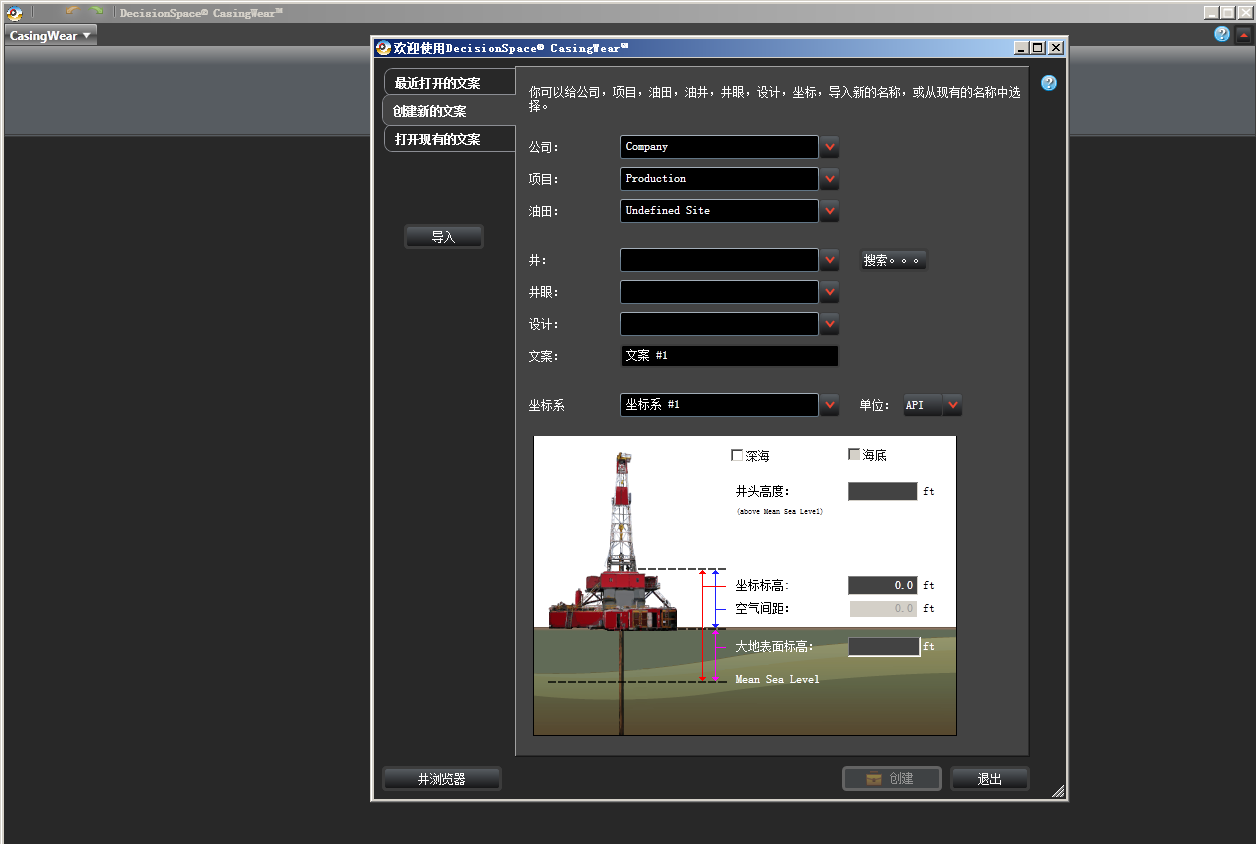This screenshot has width=1256, height=844.
Task: Switch to the 最近打开的文案 tab
Action: pos(450,83)
